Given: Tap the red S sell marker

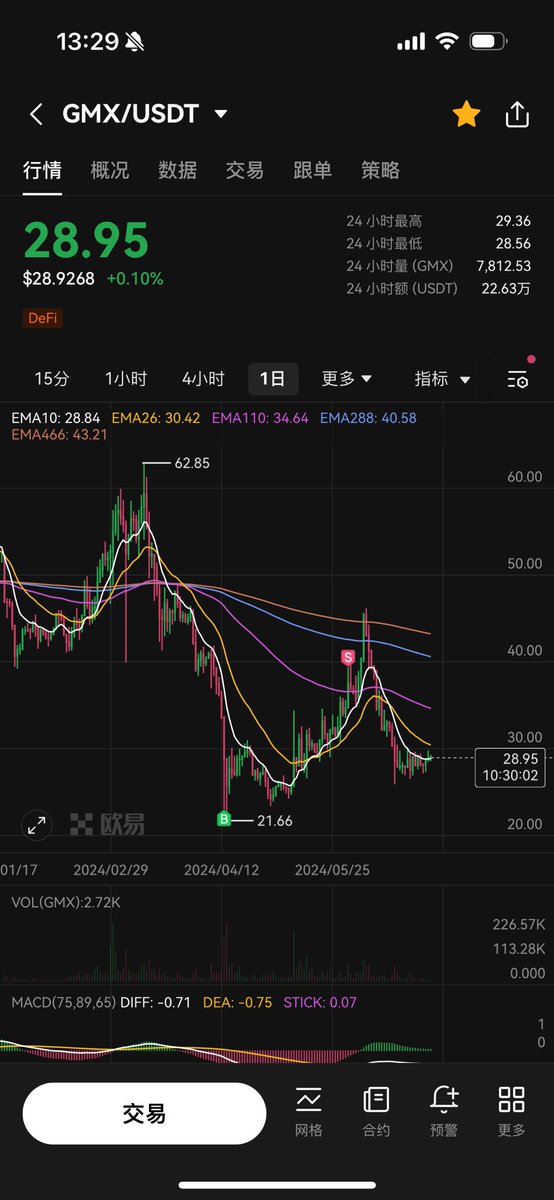Looking at the screenshot, I should pos(348,657).
